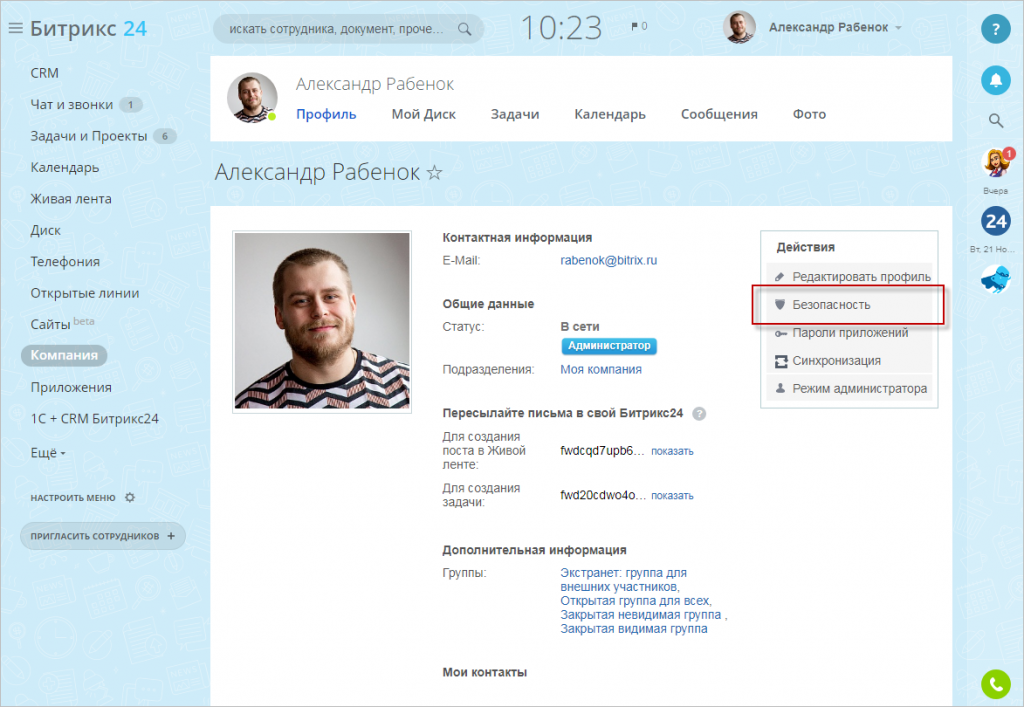This screenshot has width=1024, height=707.
Task: Click the pencil icon for Редактировать профиль
Action: coord(780,277)
